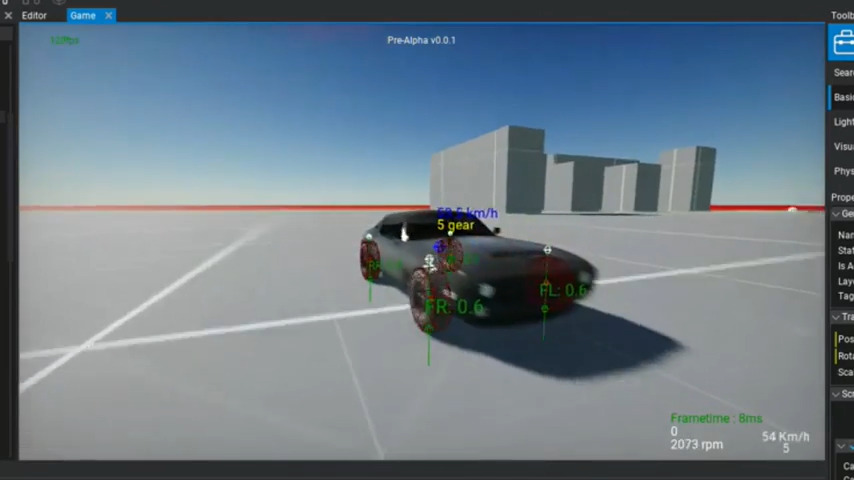854x480 pixels.
Task: Click the Is Active property row
Action: click(846, 266)
